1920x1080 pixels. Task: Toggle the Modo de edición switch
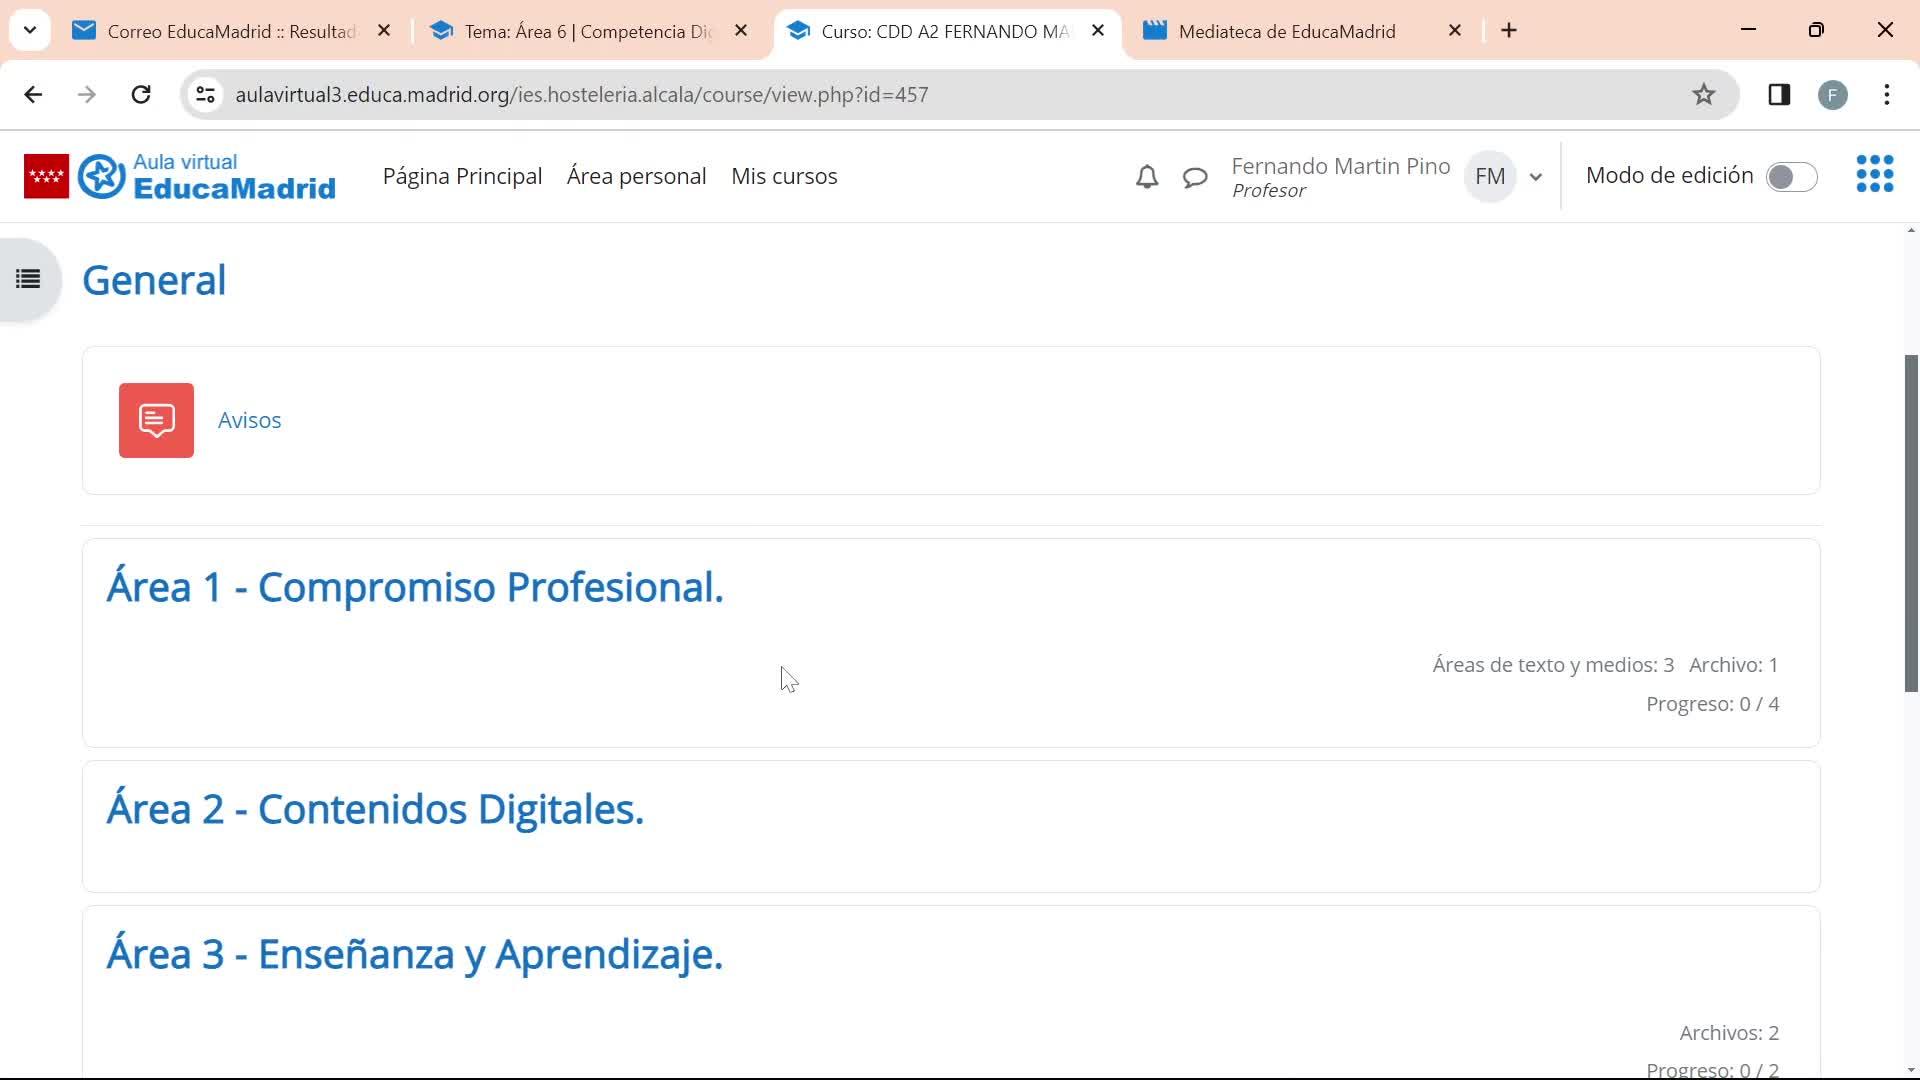coord(1790,177)
